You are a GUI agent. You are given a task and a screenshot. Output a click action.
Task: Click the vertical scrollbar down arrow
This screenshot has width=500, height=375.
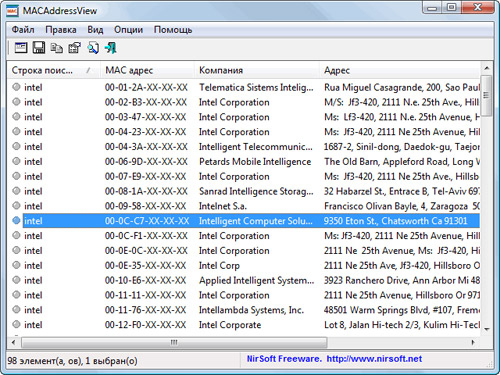[x=487, y=329]
